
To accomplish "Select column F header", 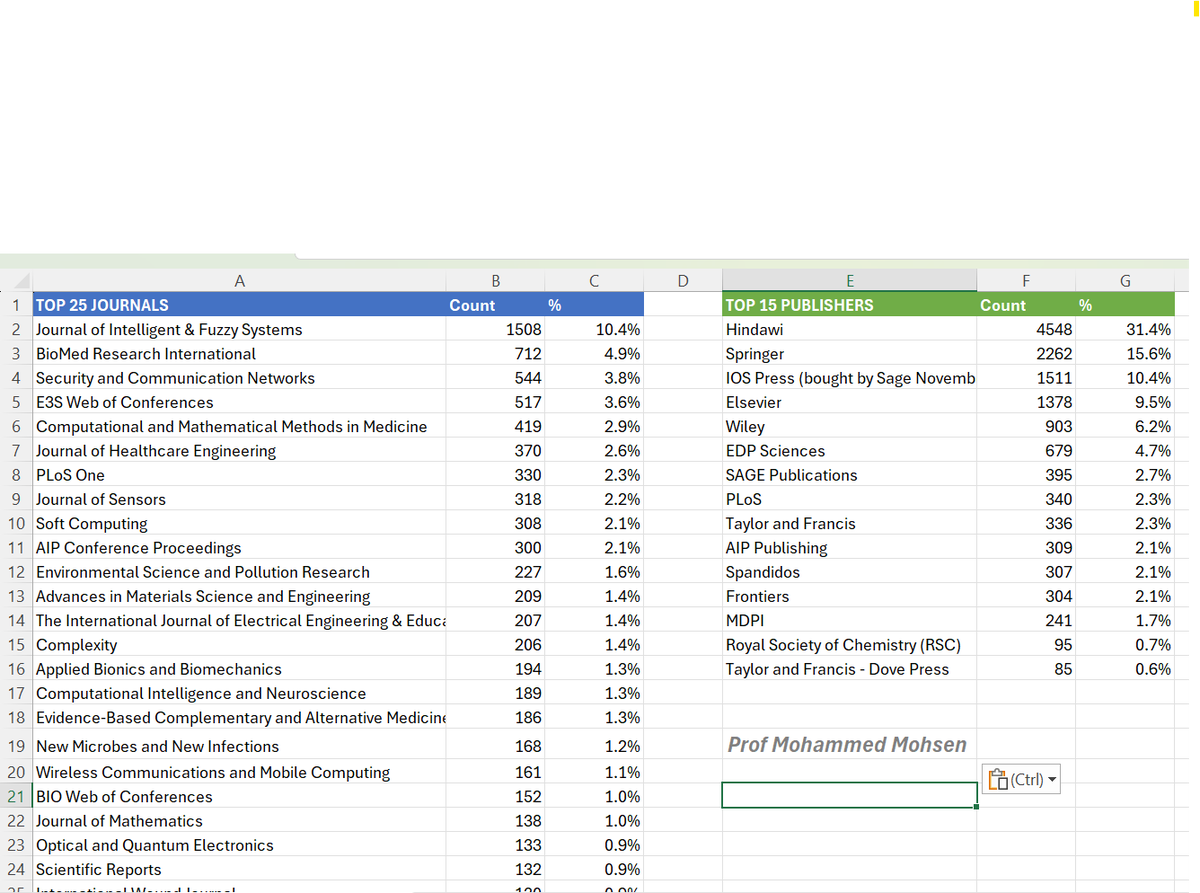I will [1026, 281].
